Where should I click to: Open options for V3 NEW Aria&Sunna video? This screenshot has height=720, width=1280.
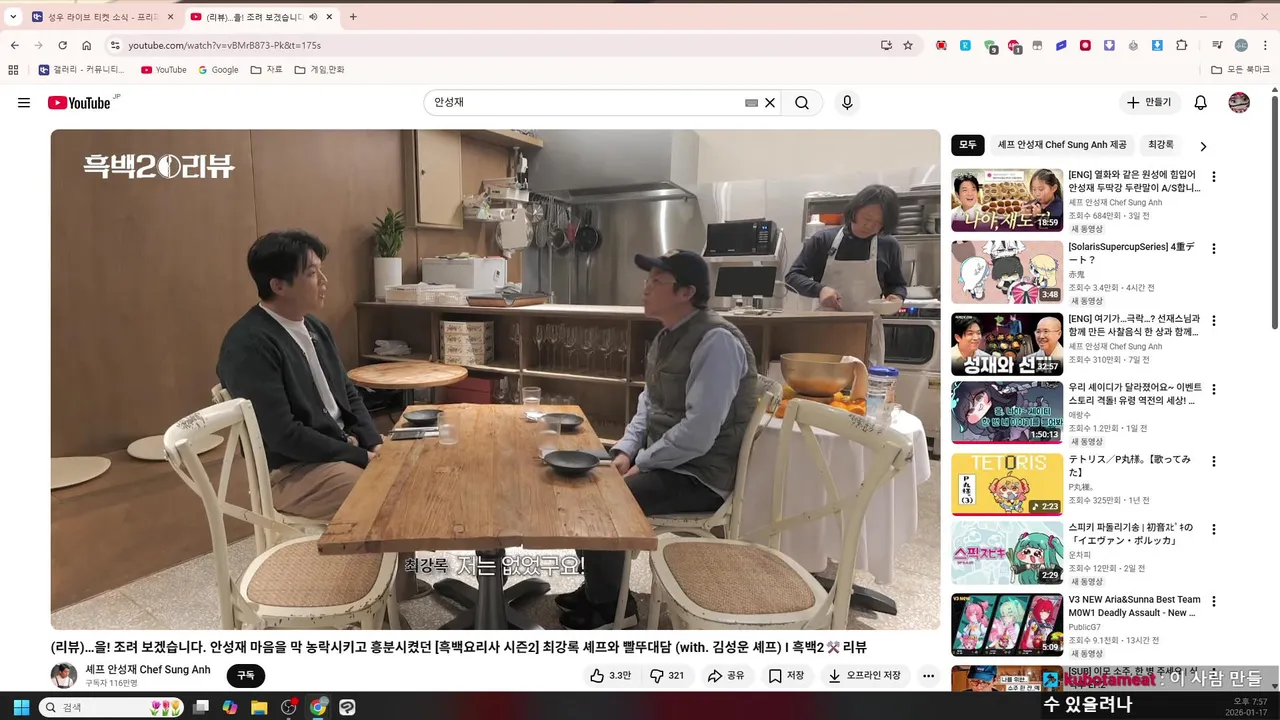coord(1214,602)
